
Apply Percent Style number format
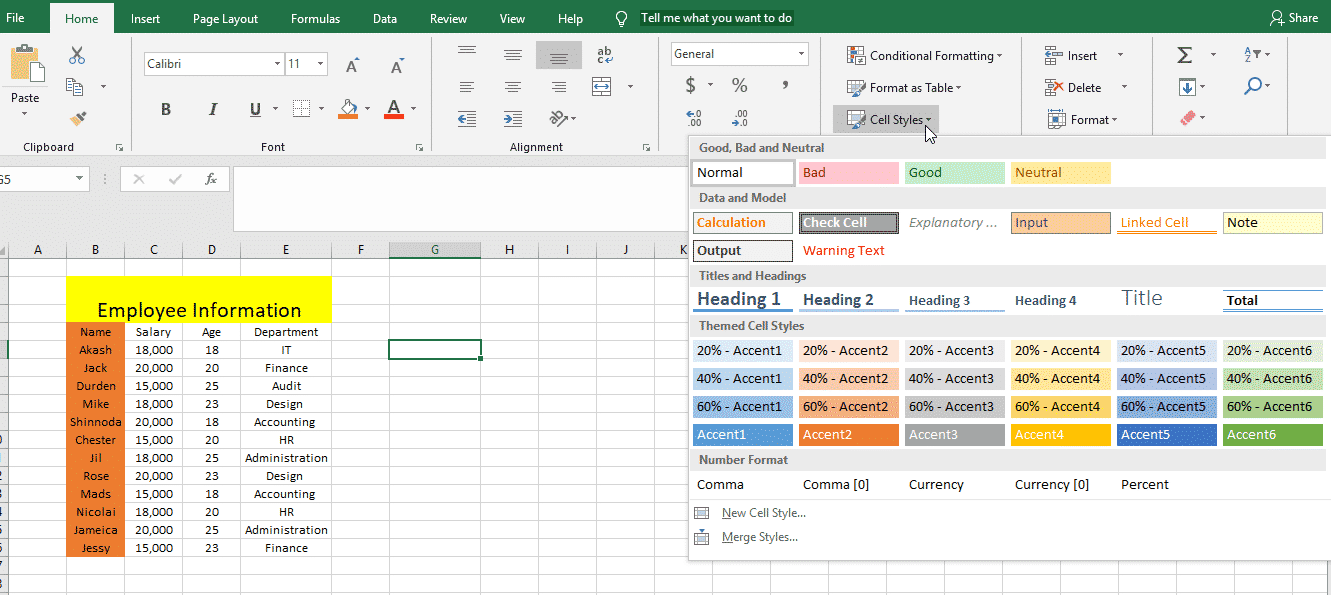739,86
